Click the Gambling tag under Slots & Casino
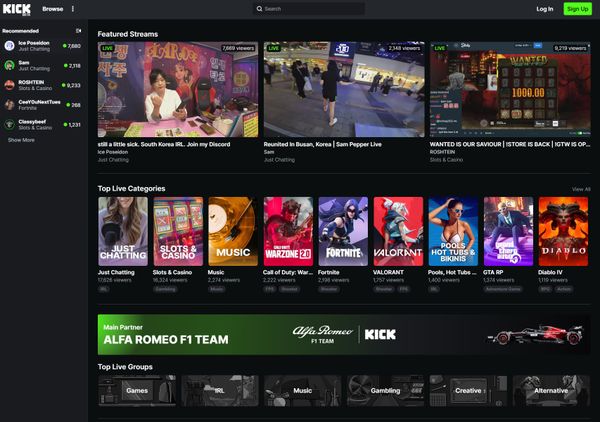 (x=165, y=289)
